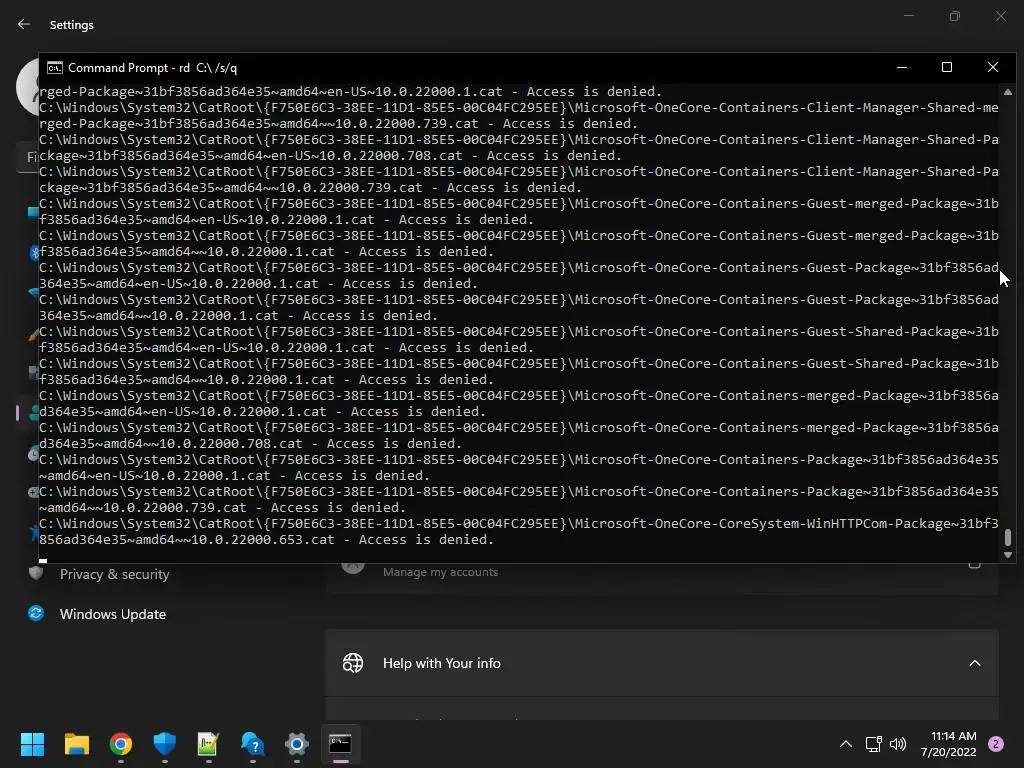Go back using the Settings back arrow
Screen dimensions: 1024x768
click(24, 24)
